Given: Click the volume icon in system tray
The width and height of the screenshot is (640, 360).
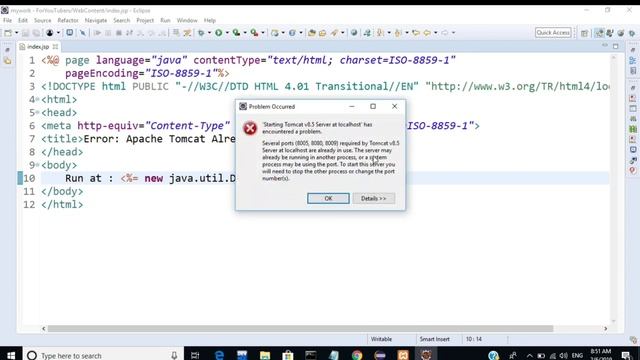Looking at the screenshot, I should (564, 356).
